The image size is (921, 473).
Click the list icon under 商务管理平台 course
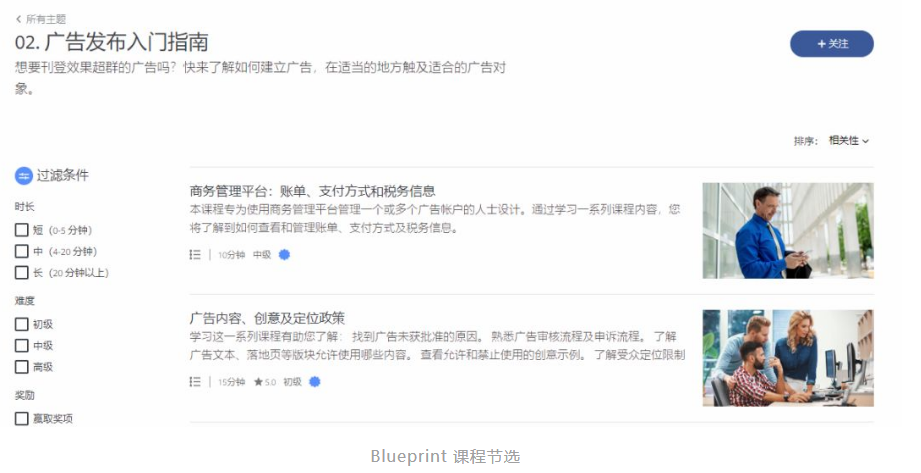pos(195,254)
